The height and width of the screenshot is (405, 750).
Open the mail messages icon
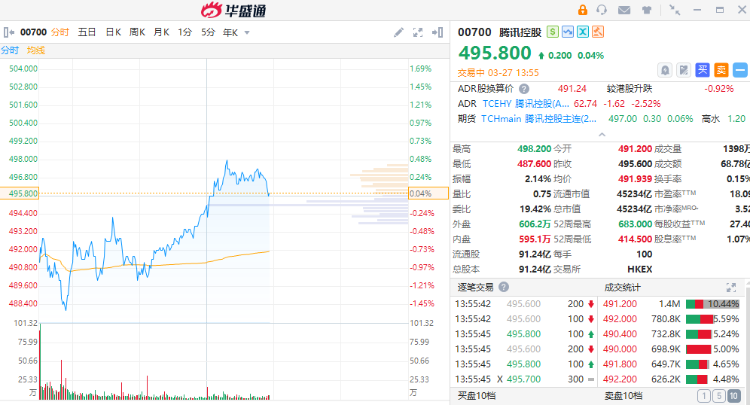[624, 10]
